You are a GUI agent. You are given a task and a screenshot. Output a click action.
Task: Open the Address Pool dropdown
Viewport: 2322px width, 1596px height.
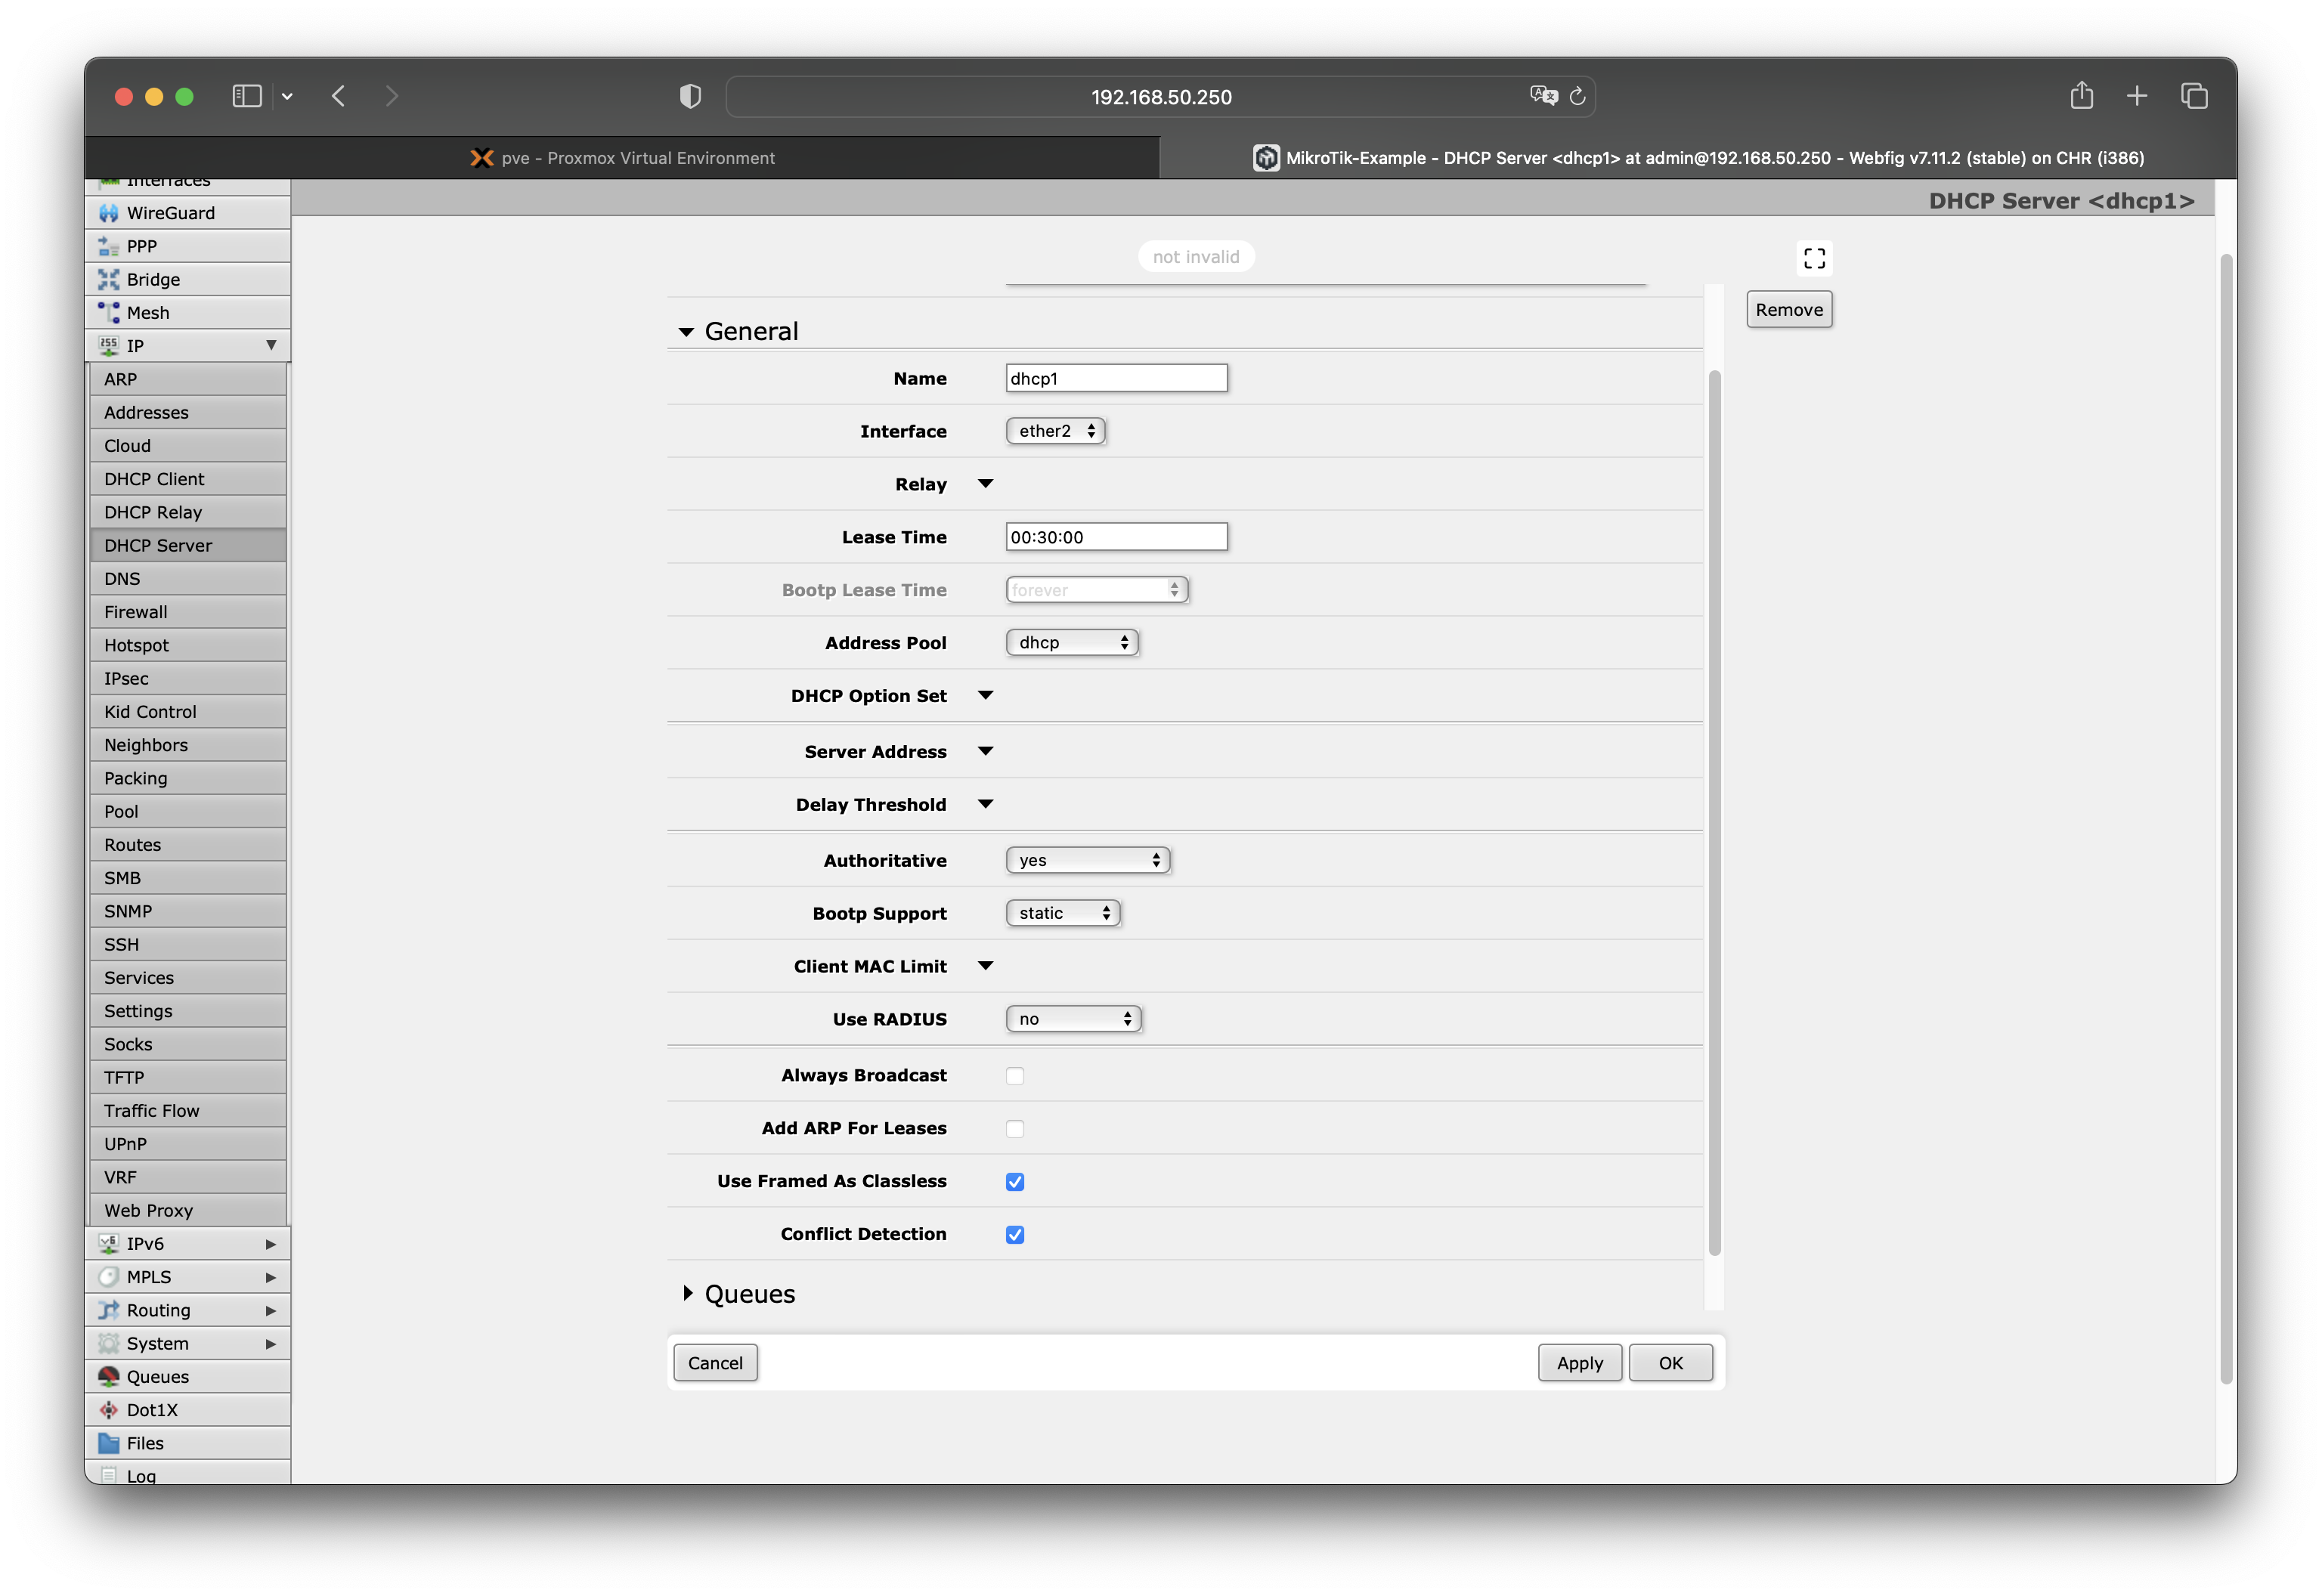1072,643
